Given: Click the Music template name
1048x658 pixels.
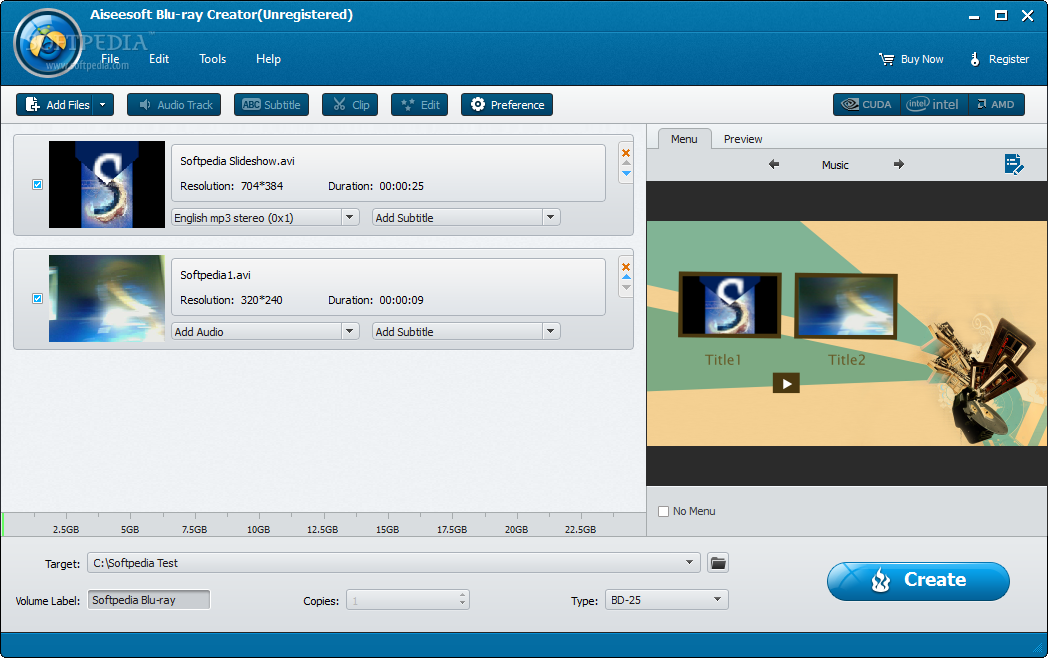Looking at the screenshot, I should pyautogui.click(x=835, y=164).
